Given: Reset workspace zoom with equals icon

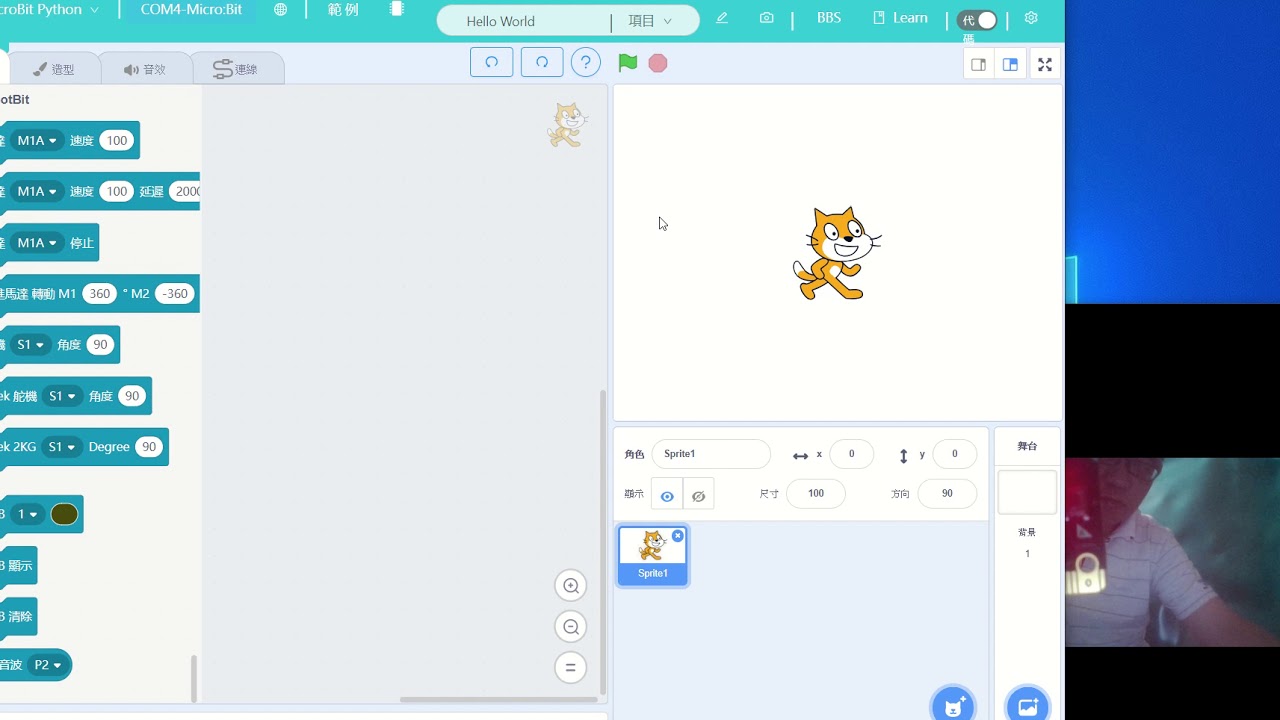Looking at the screenshot, I should pyautogui.click(x=571, y=668).
